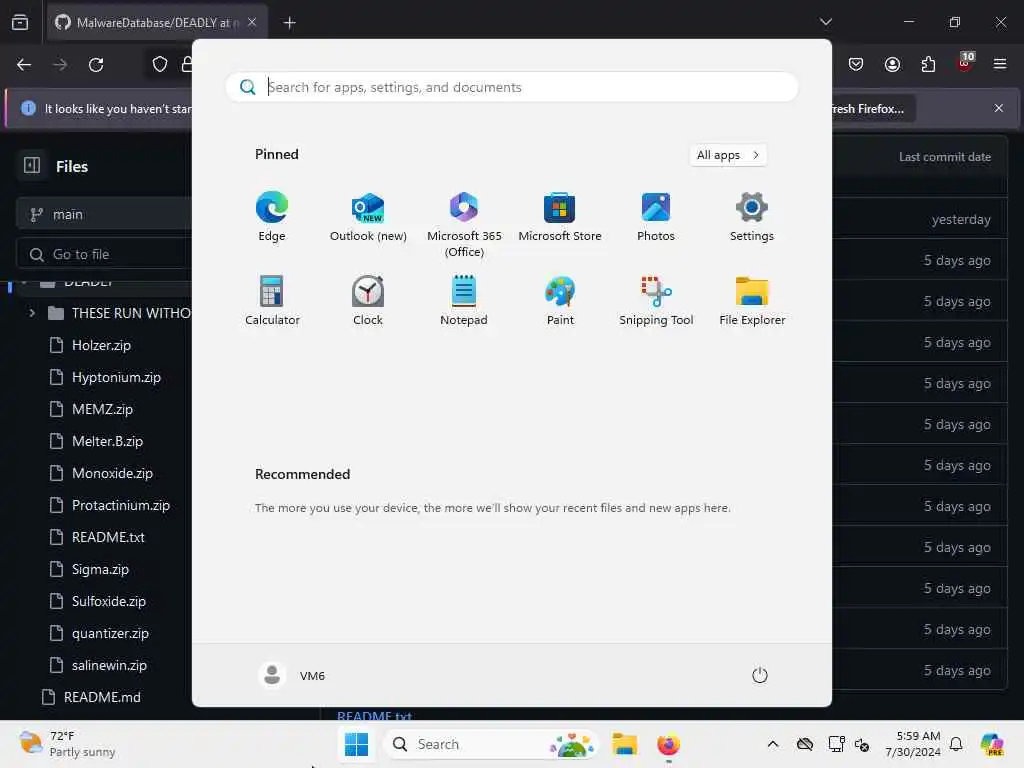Open the uBlock extension icon with badge 10
The height and width of the screenshot is (768, 1024).
[x=964, y=63]
